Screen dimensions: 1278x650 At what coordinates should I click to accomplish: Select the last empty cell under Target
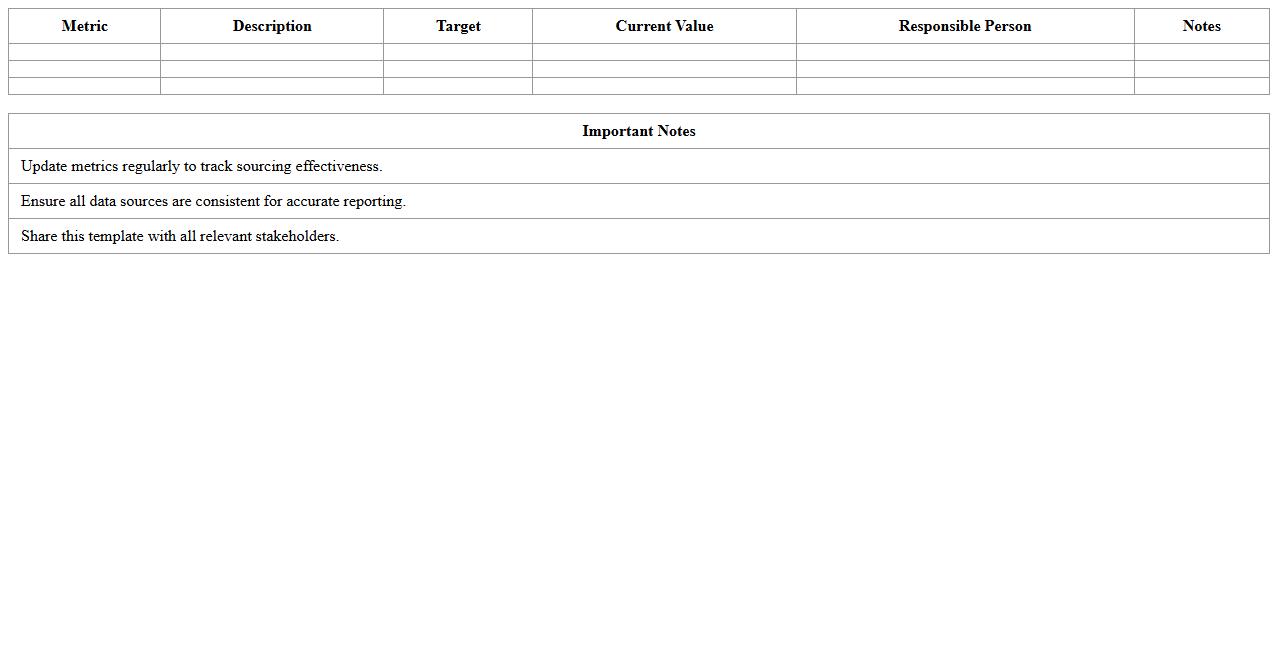tap(458, 86)
